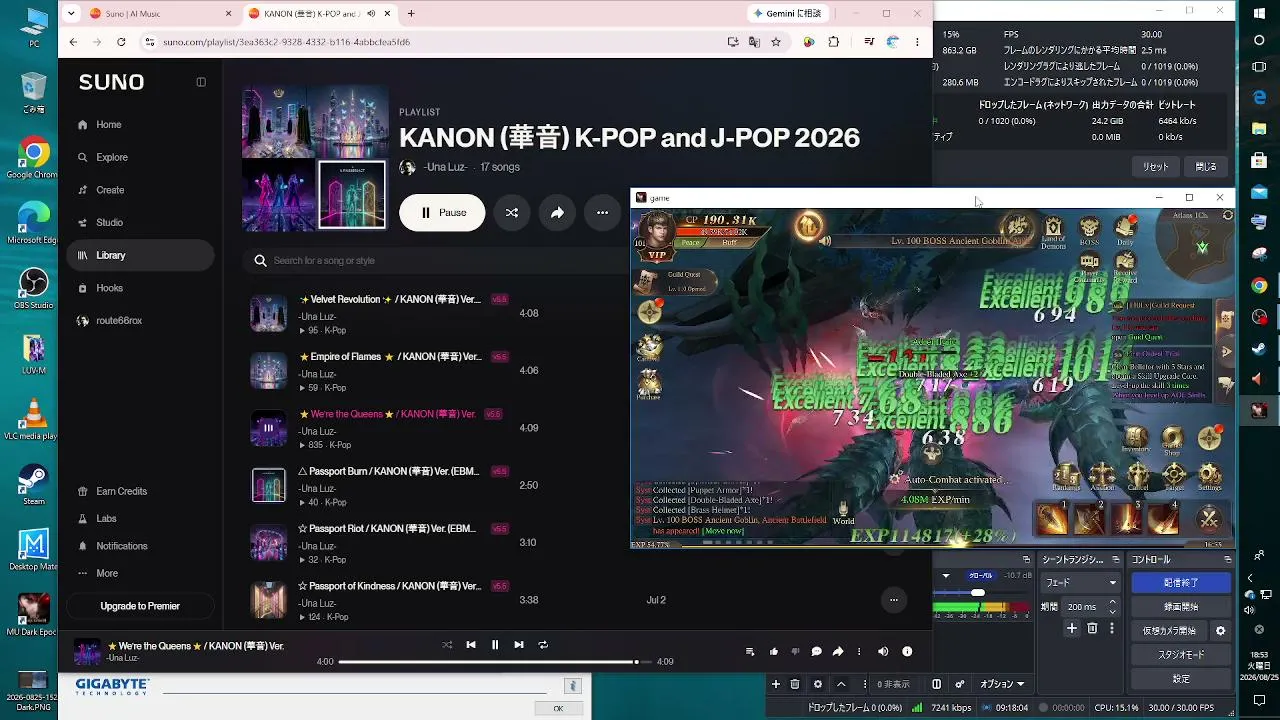Open Earn Credits in Suno sidebar
This screenshot has width=1280, height=720.
[x=122, y=491]
